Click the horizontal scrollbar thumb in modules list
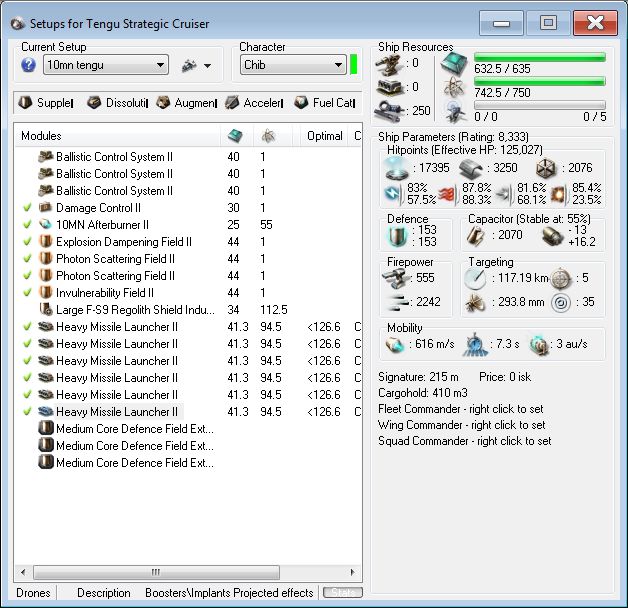628x608 pixels. [156, 572]
